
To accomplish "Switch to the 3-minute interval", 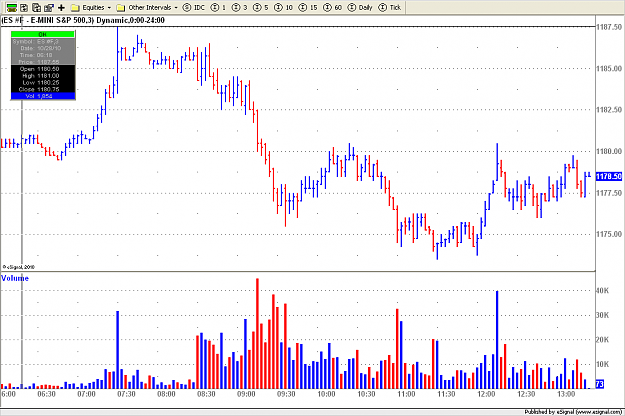I will click(240, 7).
